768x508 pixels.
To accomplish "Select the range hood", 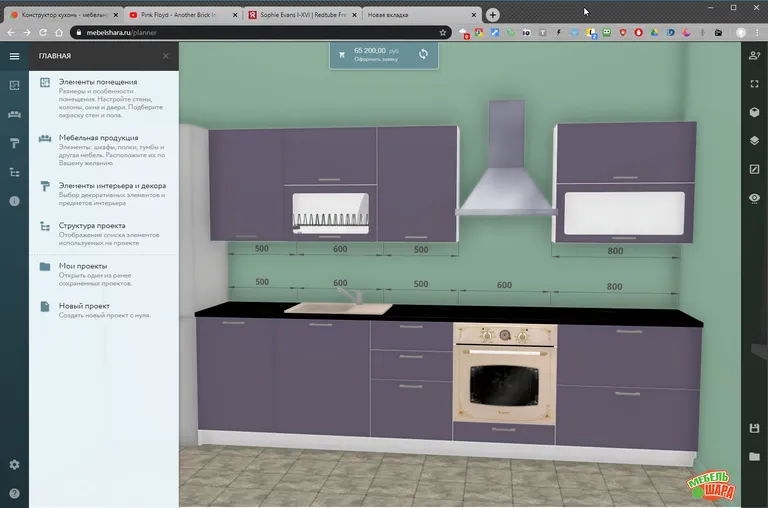I will tap(506, 159).
